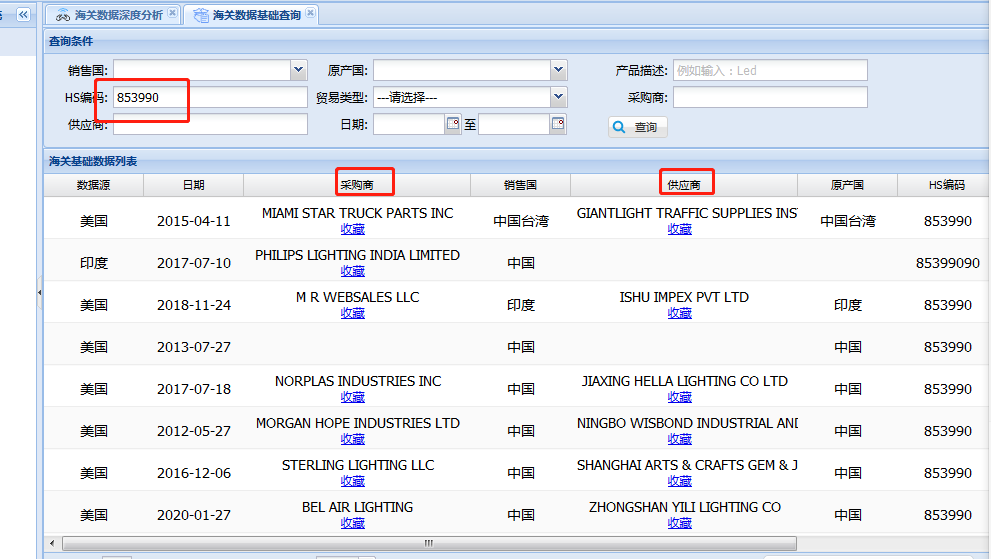Switch to 海关数据基础查询 tab
Viewport: 991px width, 559px height.
[x=250, y=15]
